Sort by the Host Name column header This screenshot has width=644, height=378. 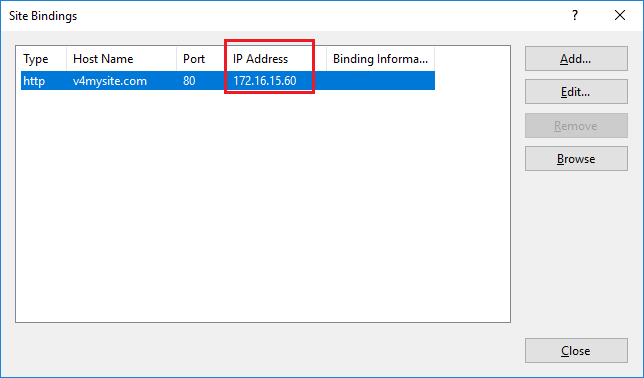tap(121, 59)
